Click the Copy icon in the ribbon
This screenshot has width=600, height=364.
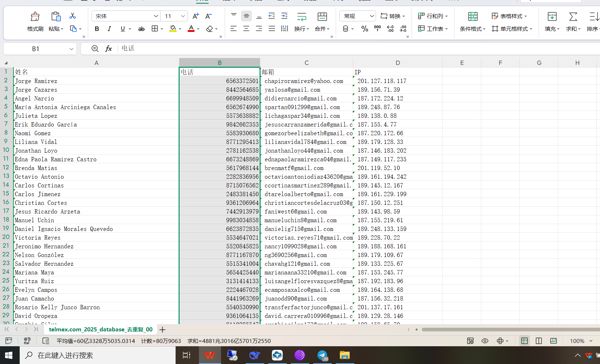(73, 29)
